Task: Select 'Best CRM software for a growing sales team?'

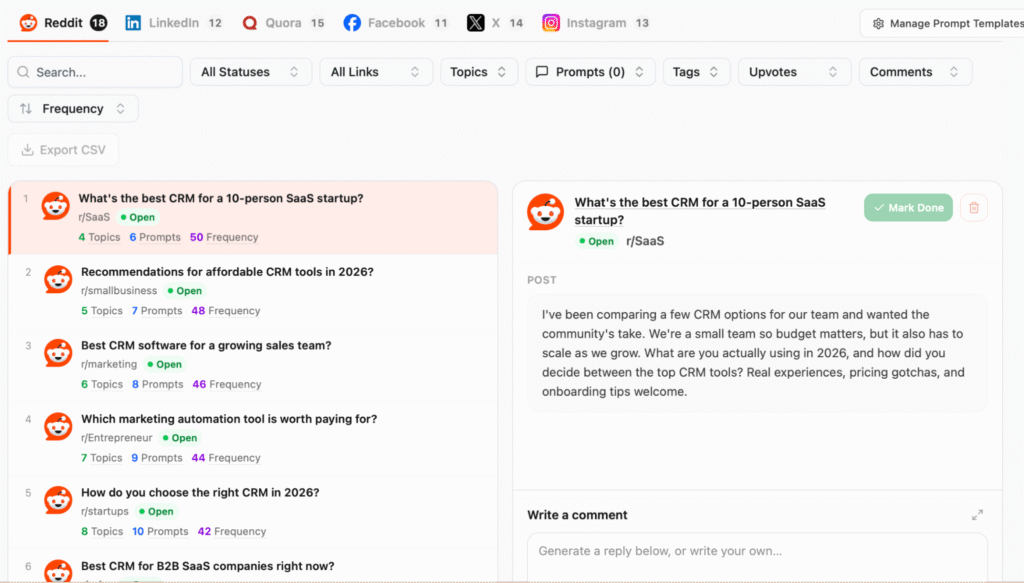Action: (253, 364)
